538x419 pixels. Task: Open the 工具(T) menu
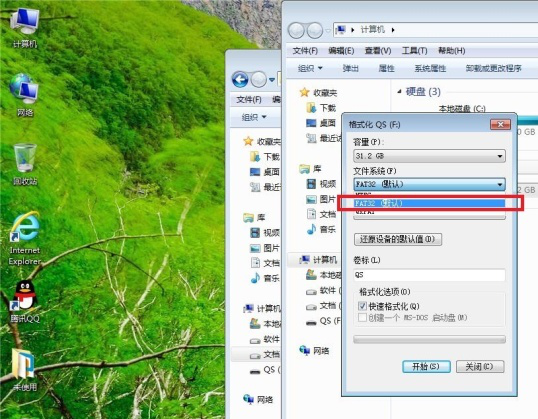414,51
